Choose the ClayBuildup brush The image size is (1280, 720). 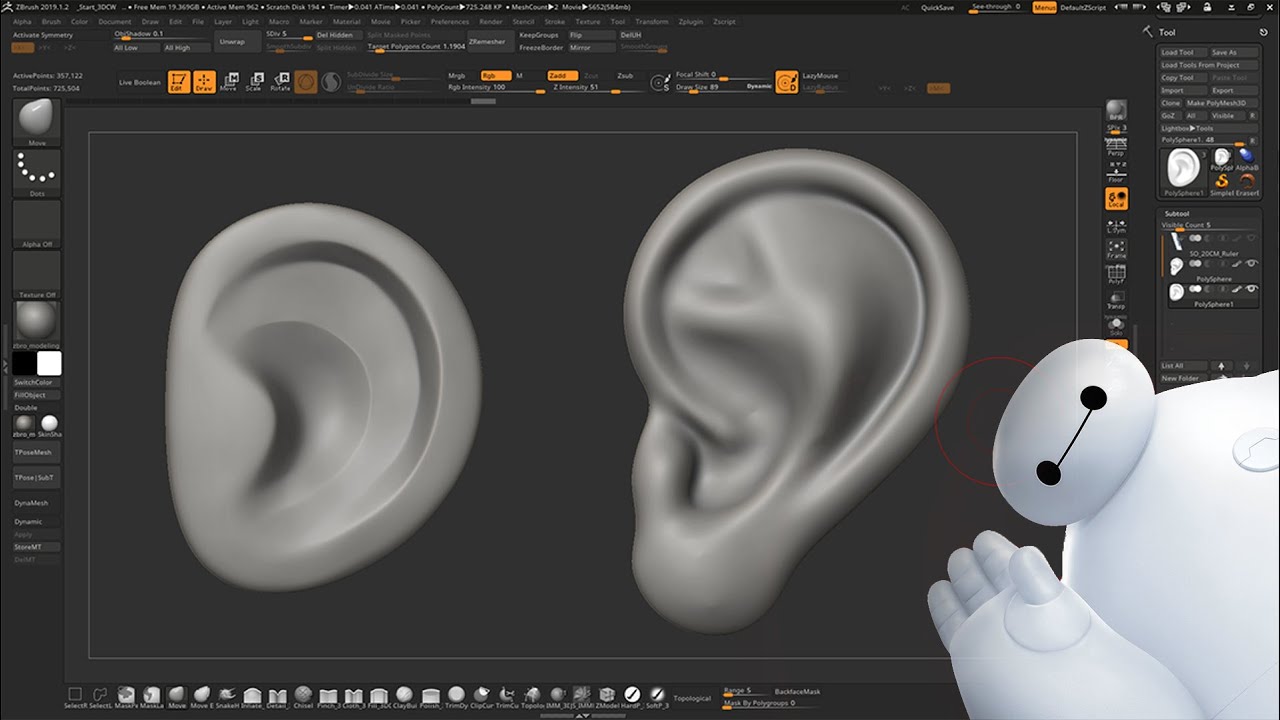pyautogui.click(x=405, y=697)
